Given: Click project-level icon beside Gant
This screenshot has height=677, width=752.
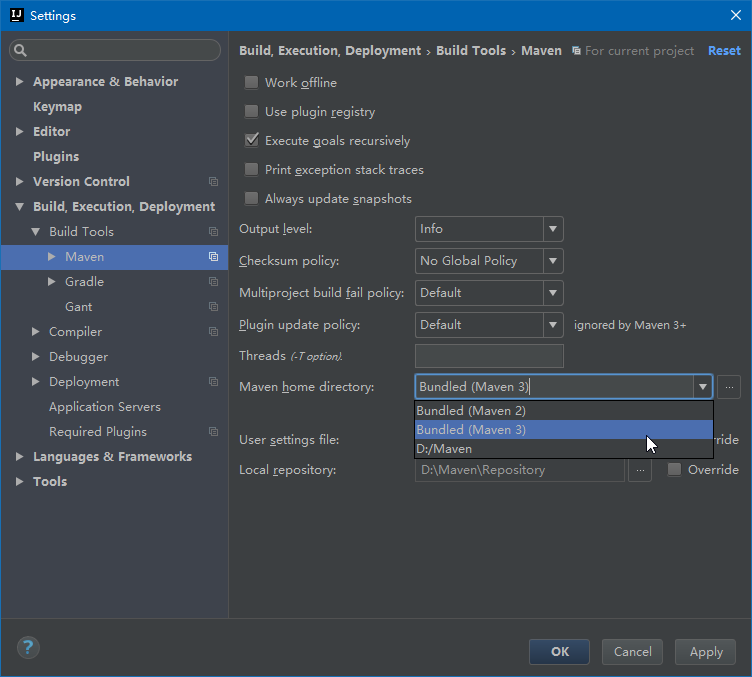Looking at the screenshot, I should click(x=213, y=306).
